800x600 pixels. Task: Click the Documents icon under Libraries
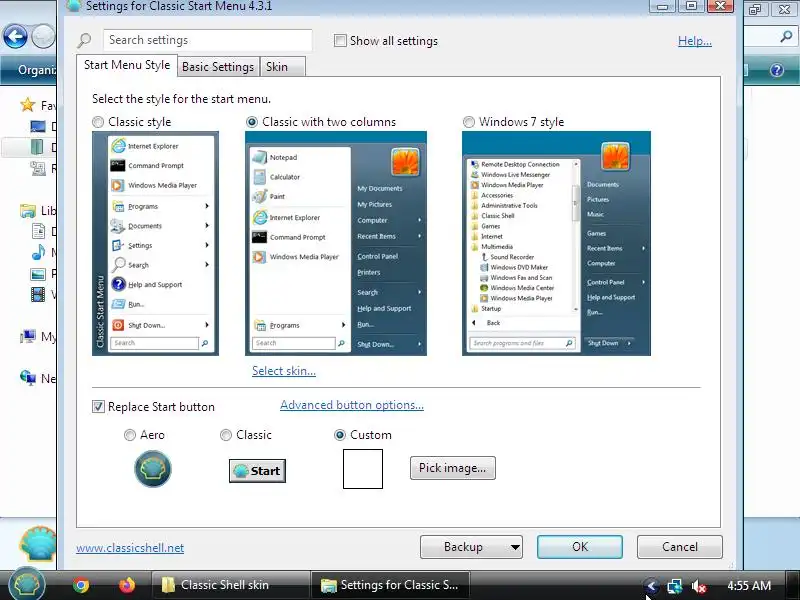38,231
